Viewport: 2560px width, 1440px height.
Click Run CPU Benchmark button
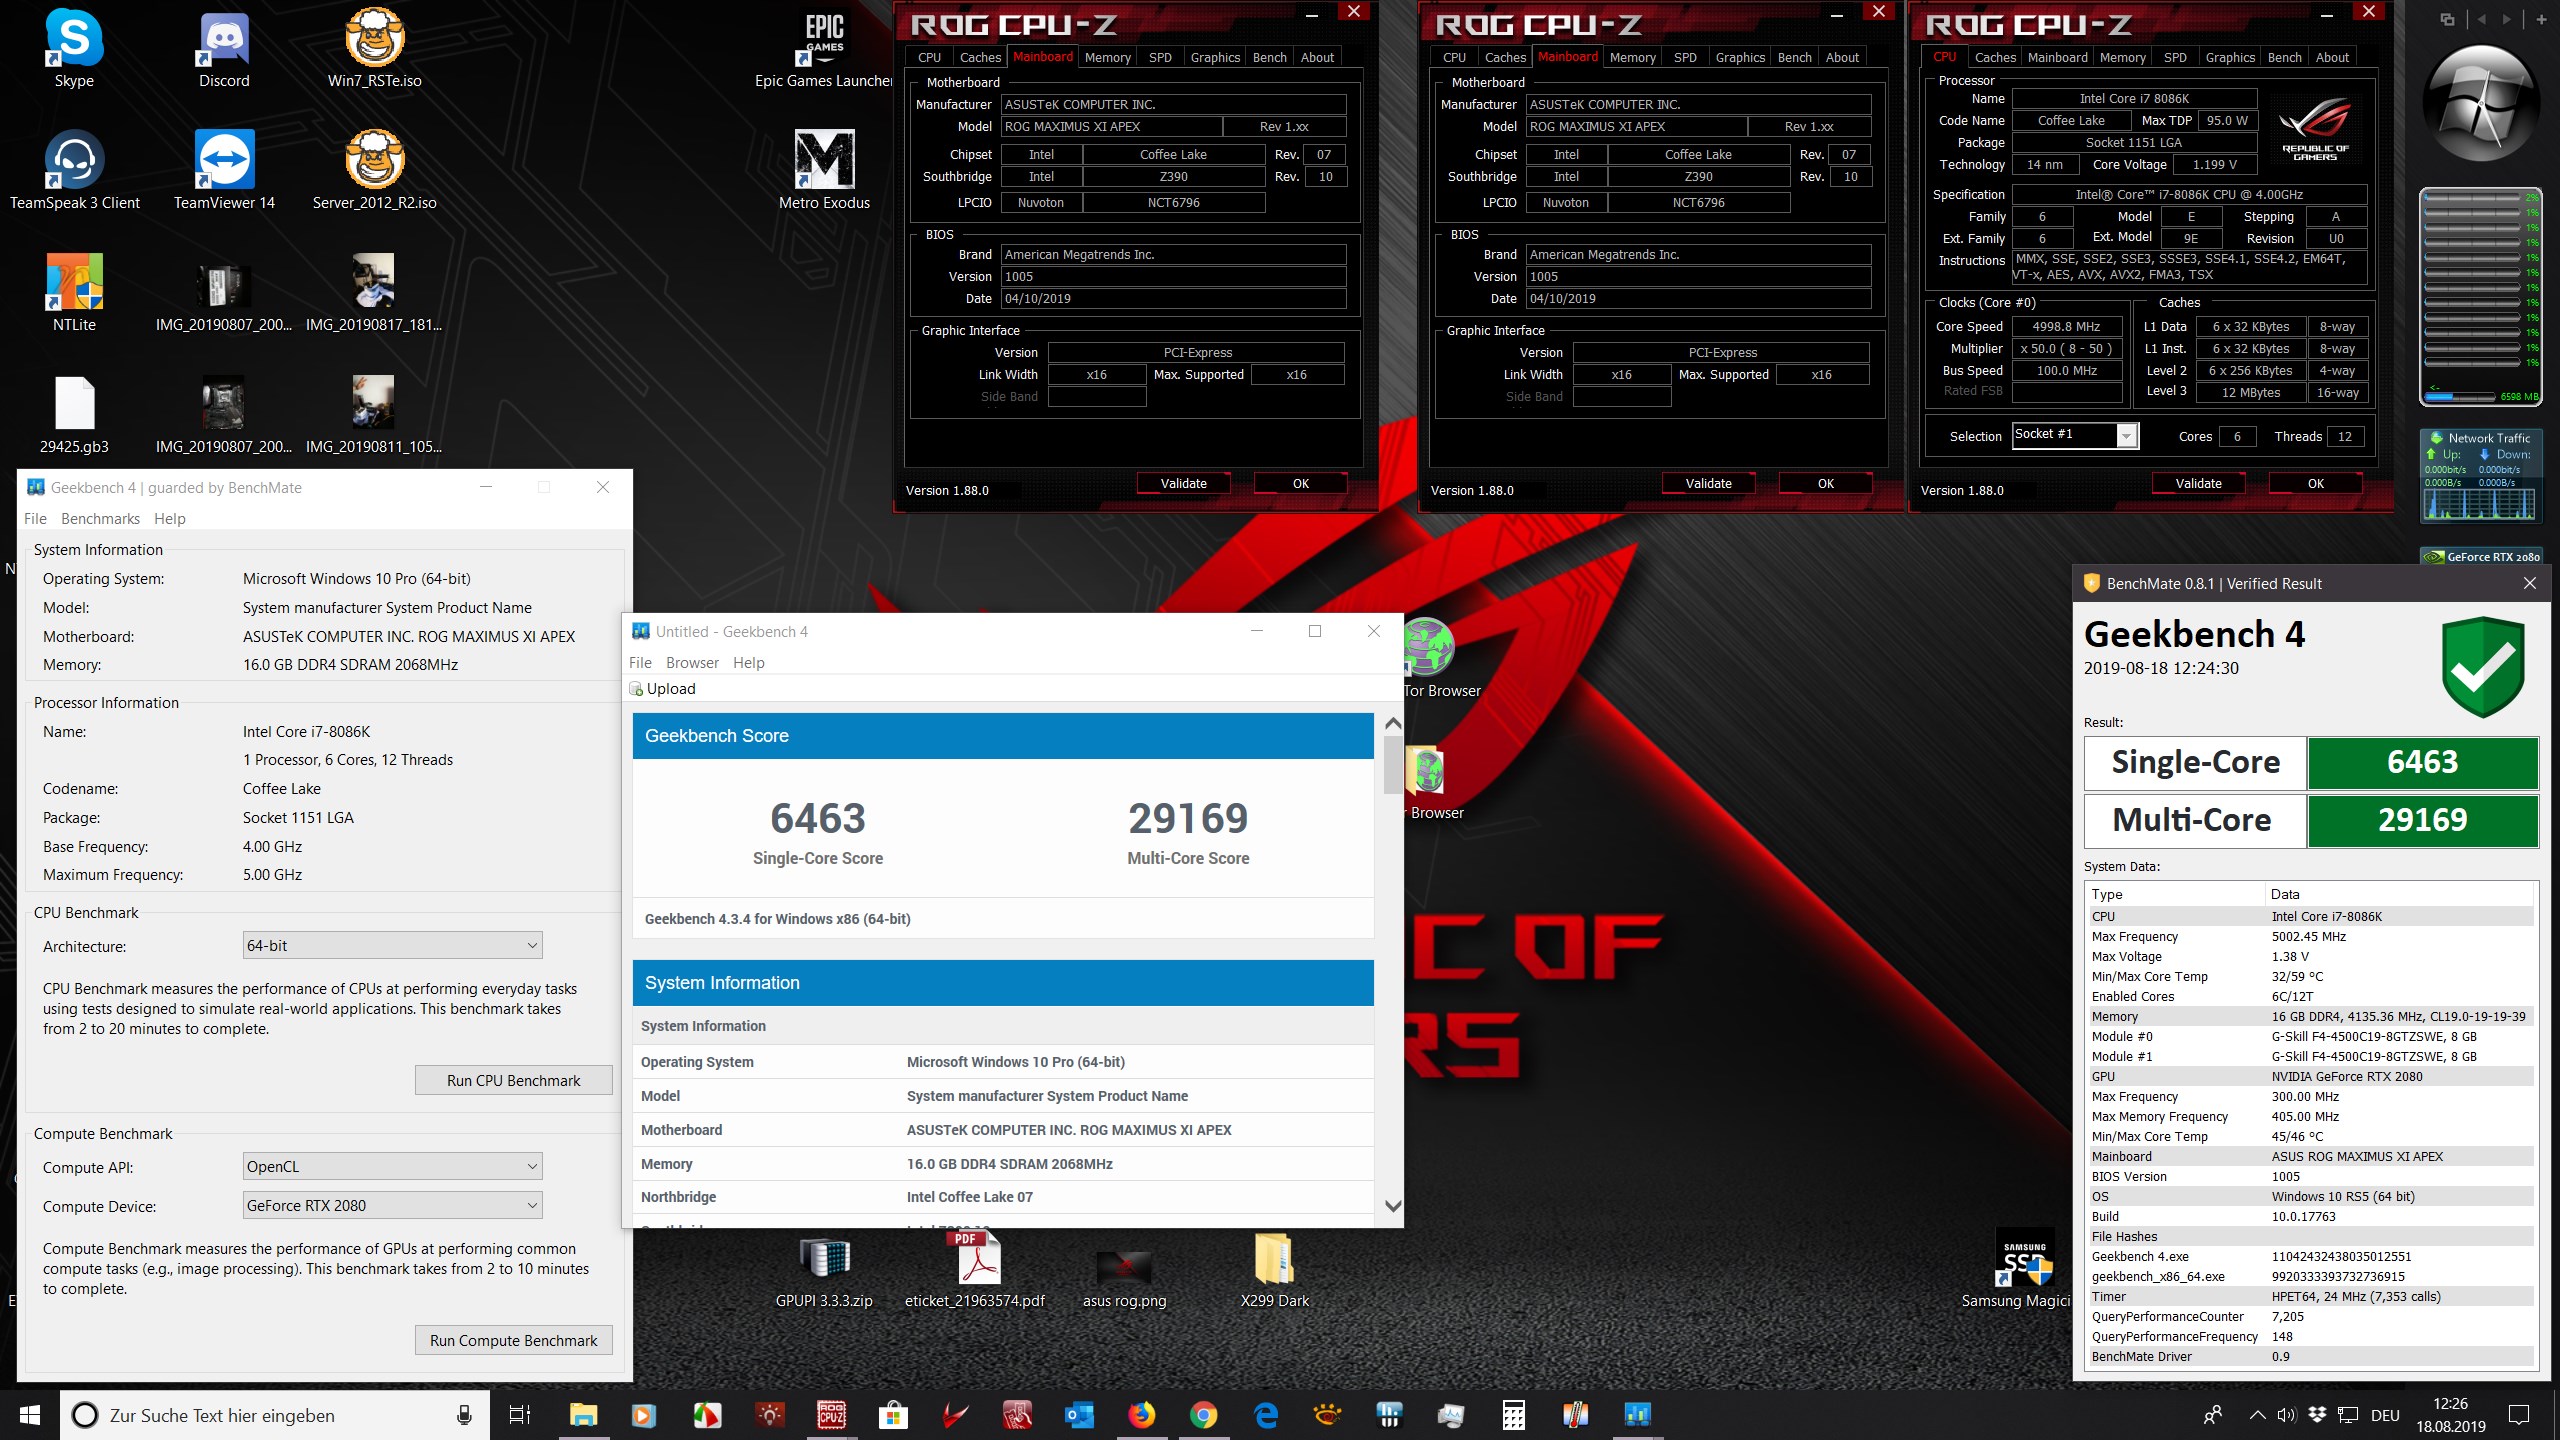point(513,1080)
